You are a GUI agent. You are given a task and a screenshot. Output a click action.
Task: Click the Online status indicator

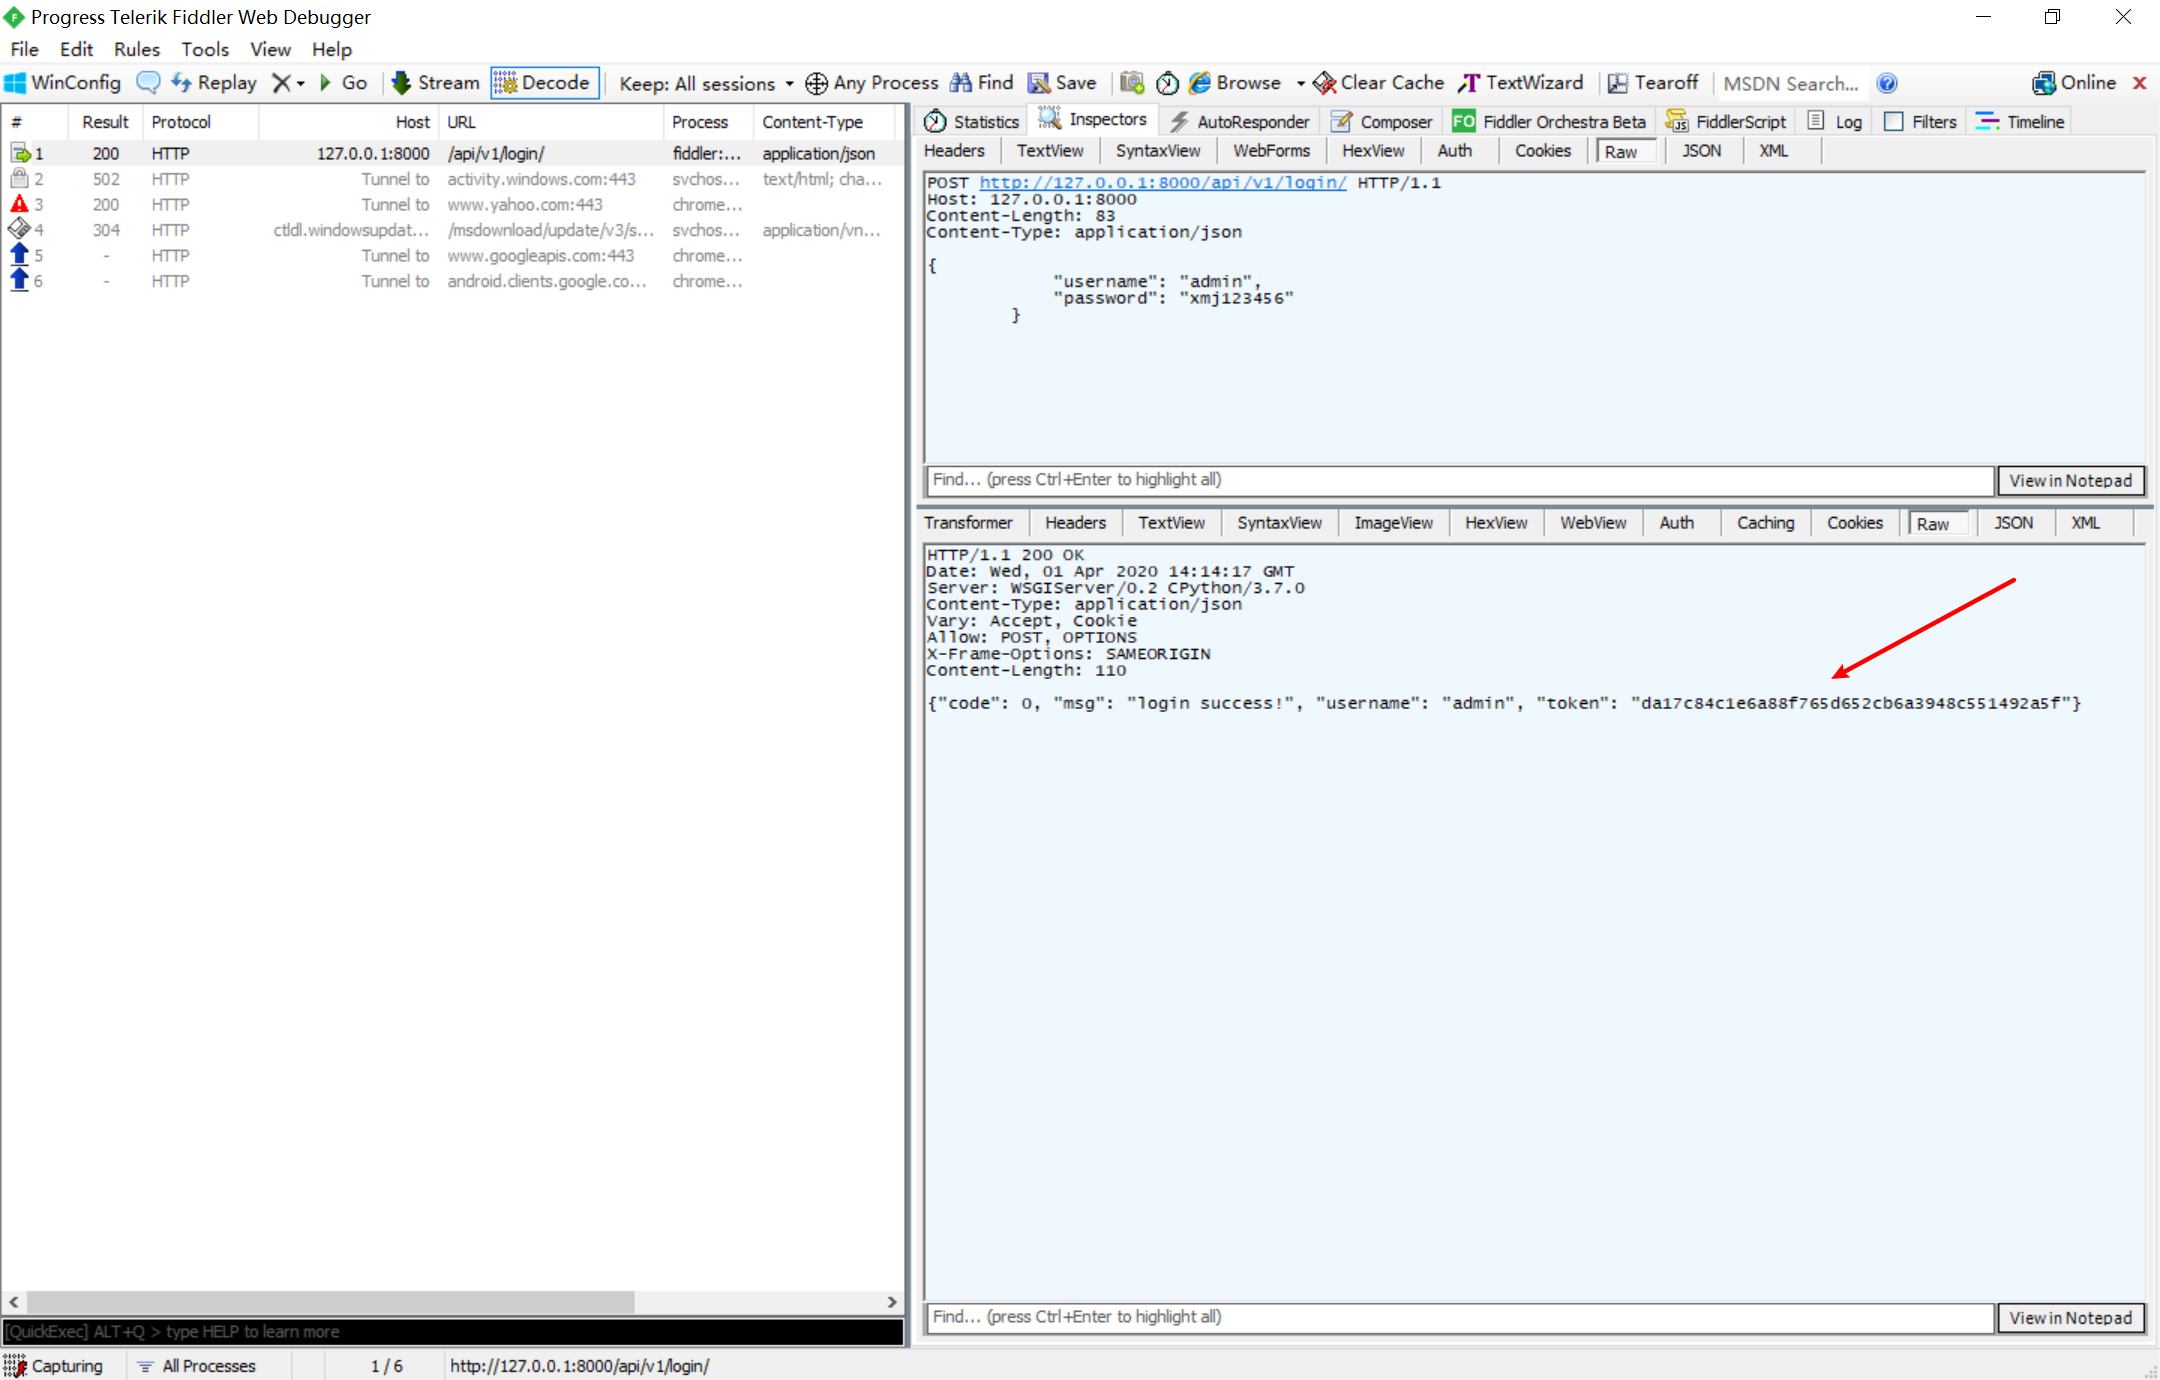(x=2074, y=83)
